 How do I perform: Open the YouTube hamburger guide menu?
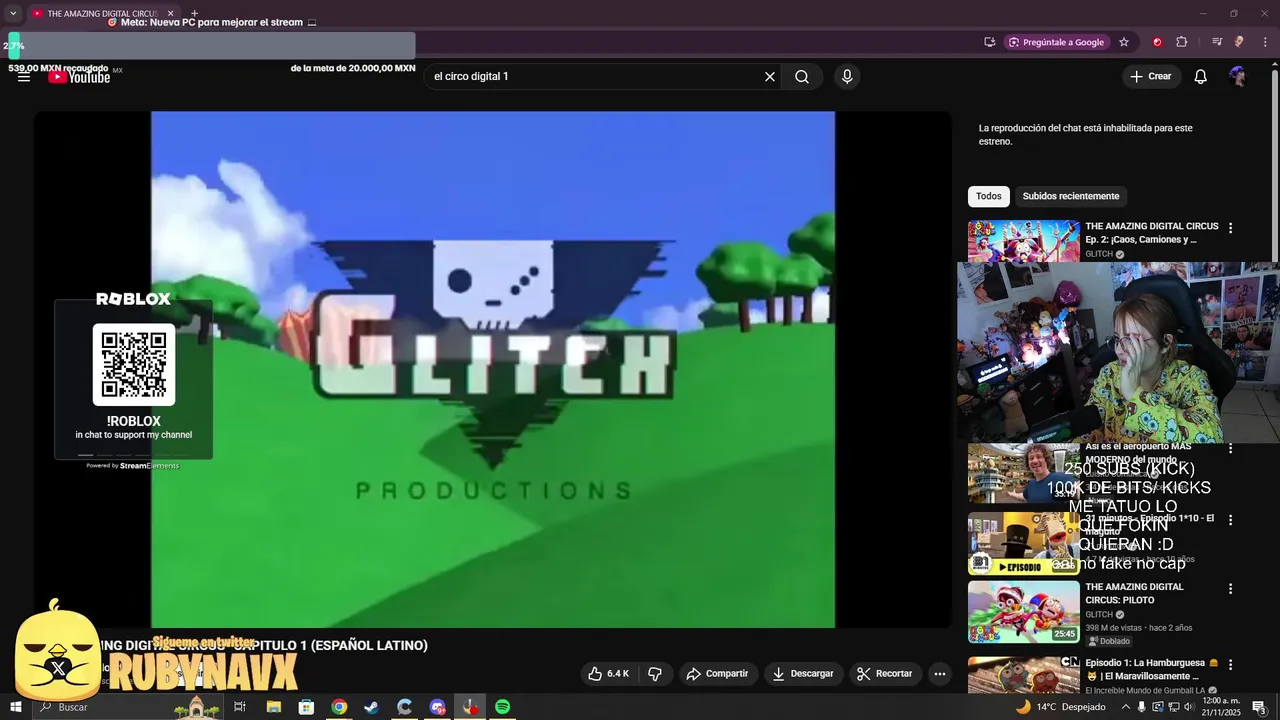click(23, 77)
